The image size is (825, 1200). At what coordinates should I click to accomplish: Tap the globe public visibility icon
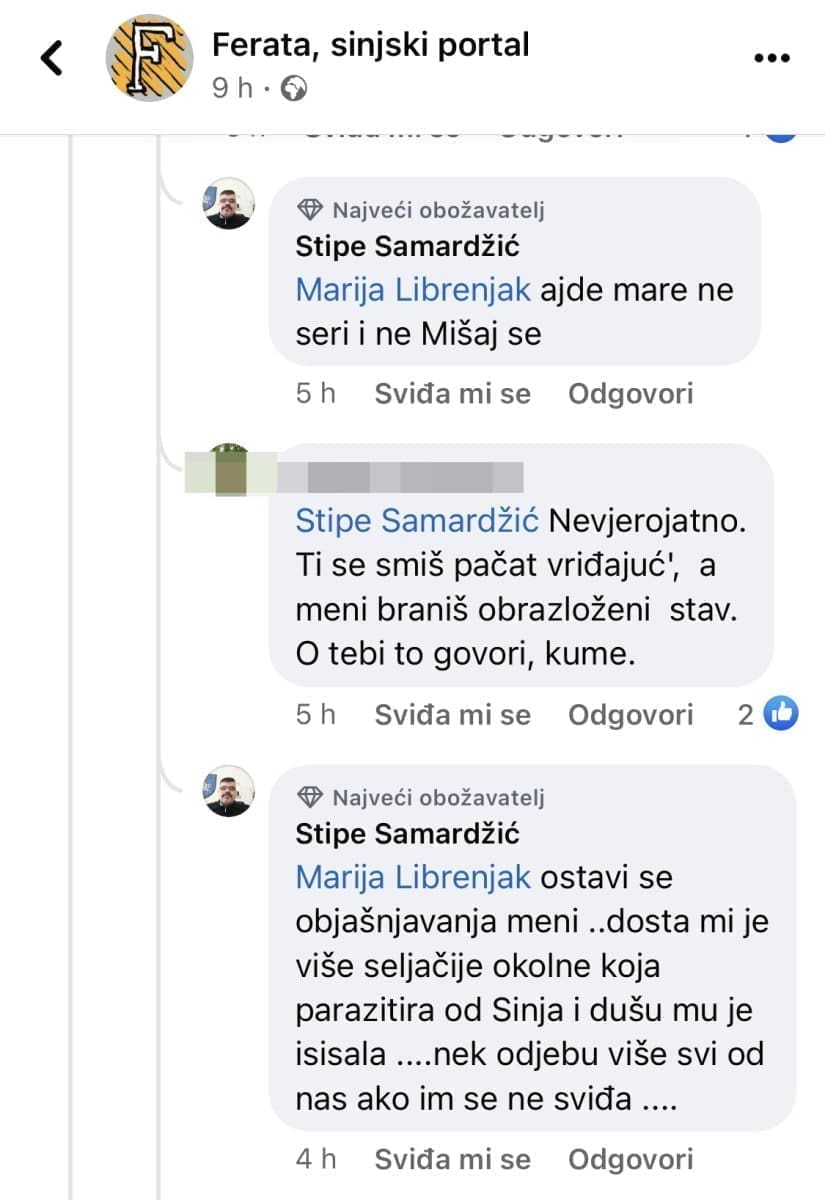tap(294, 89)
